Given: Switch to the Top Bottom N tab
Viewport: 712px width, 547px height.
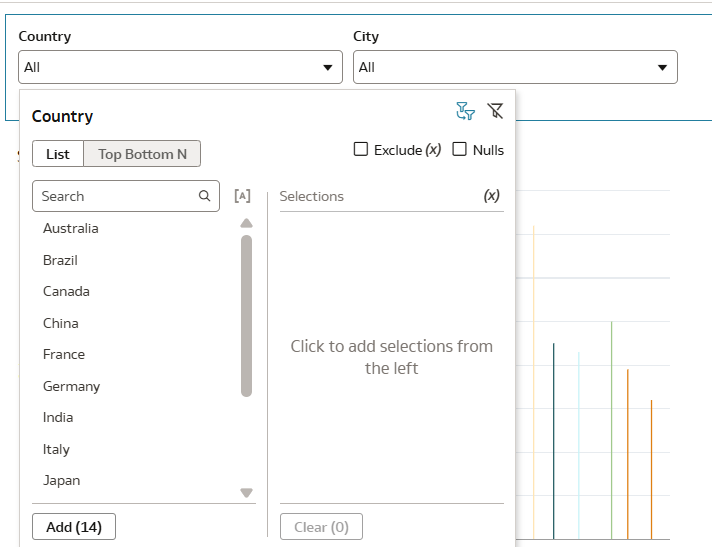Looking at the screenshot, I should (142, 154).
